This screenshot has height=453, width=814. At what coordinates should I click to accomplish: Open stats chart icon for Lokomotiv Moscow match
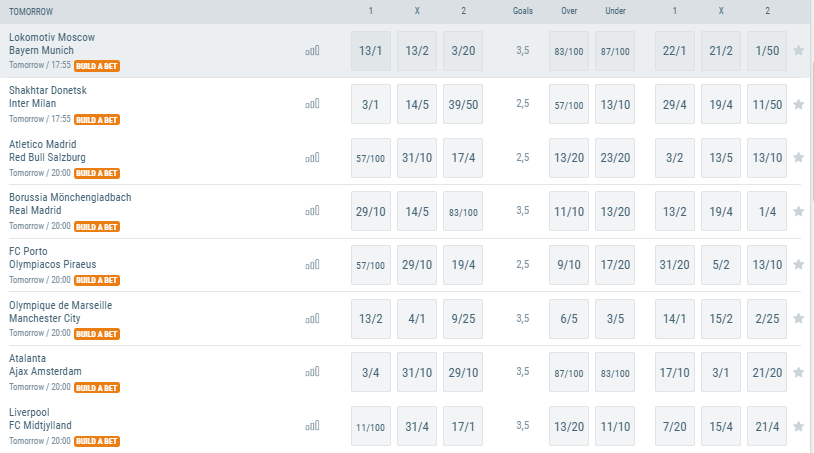313,51
